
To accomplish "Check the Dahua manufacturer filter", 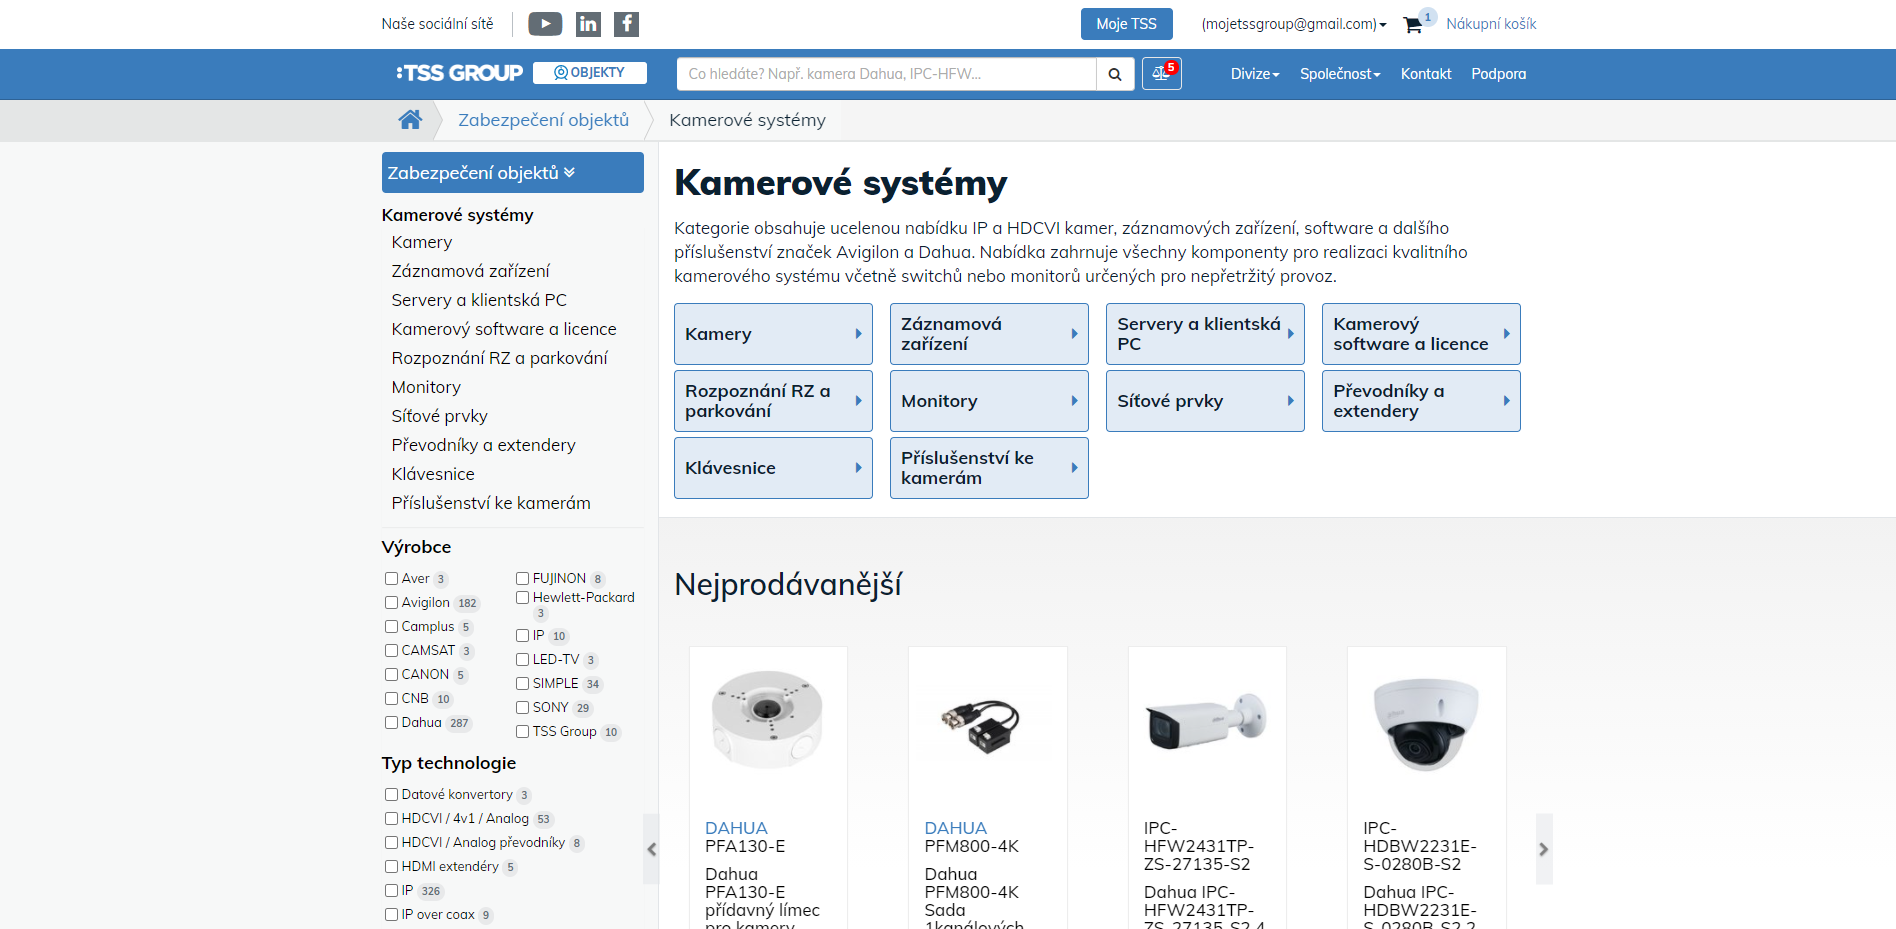I will point(392,723).
